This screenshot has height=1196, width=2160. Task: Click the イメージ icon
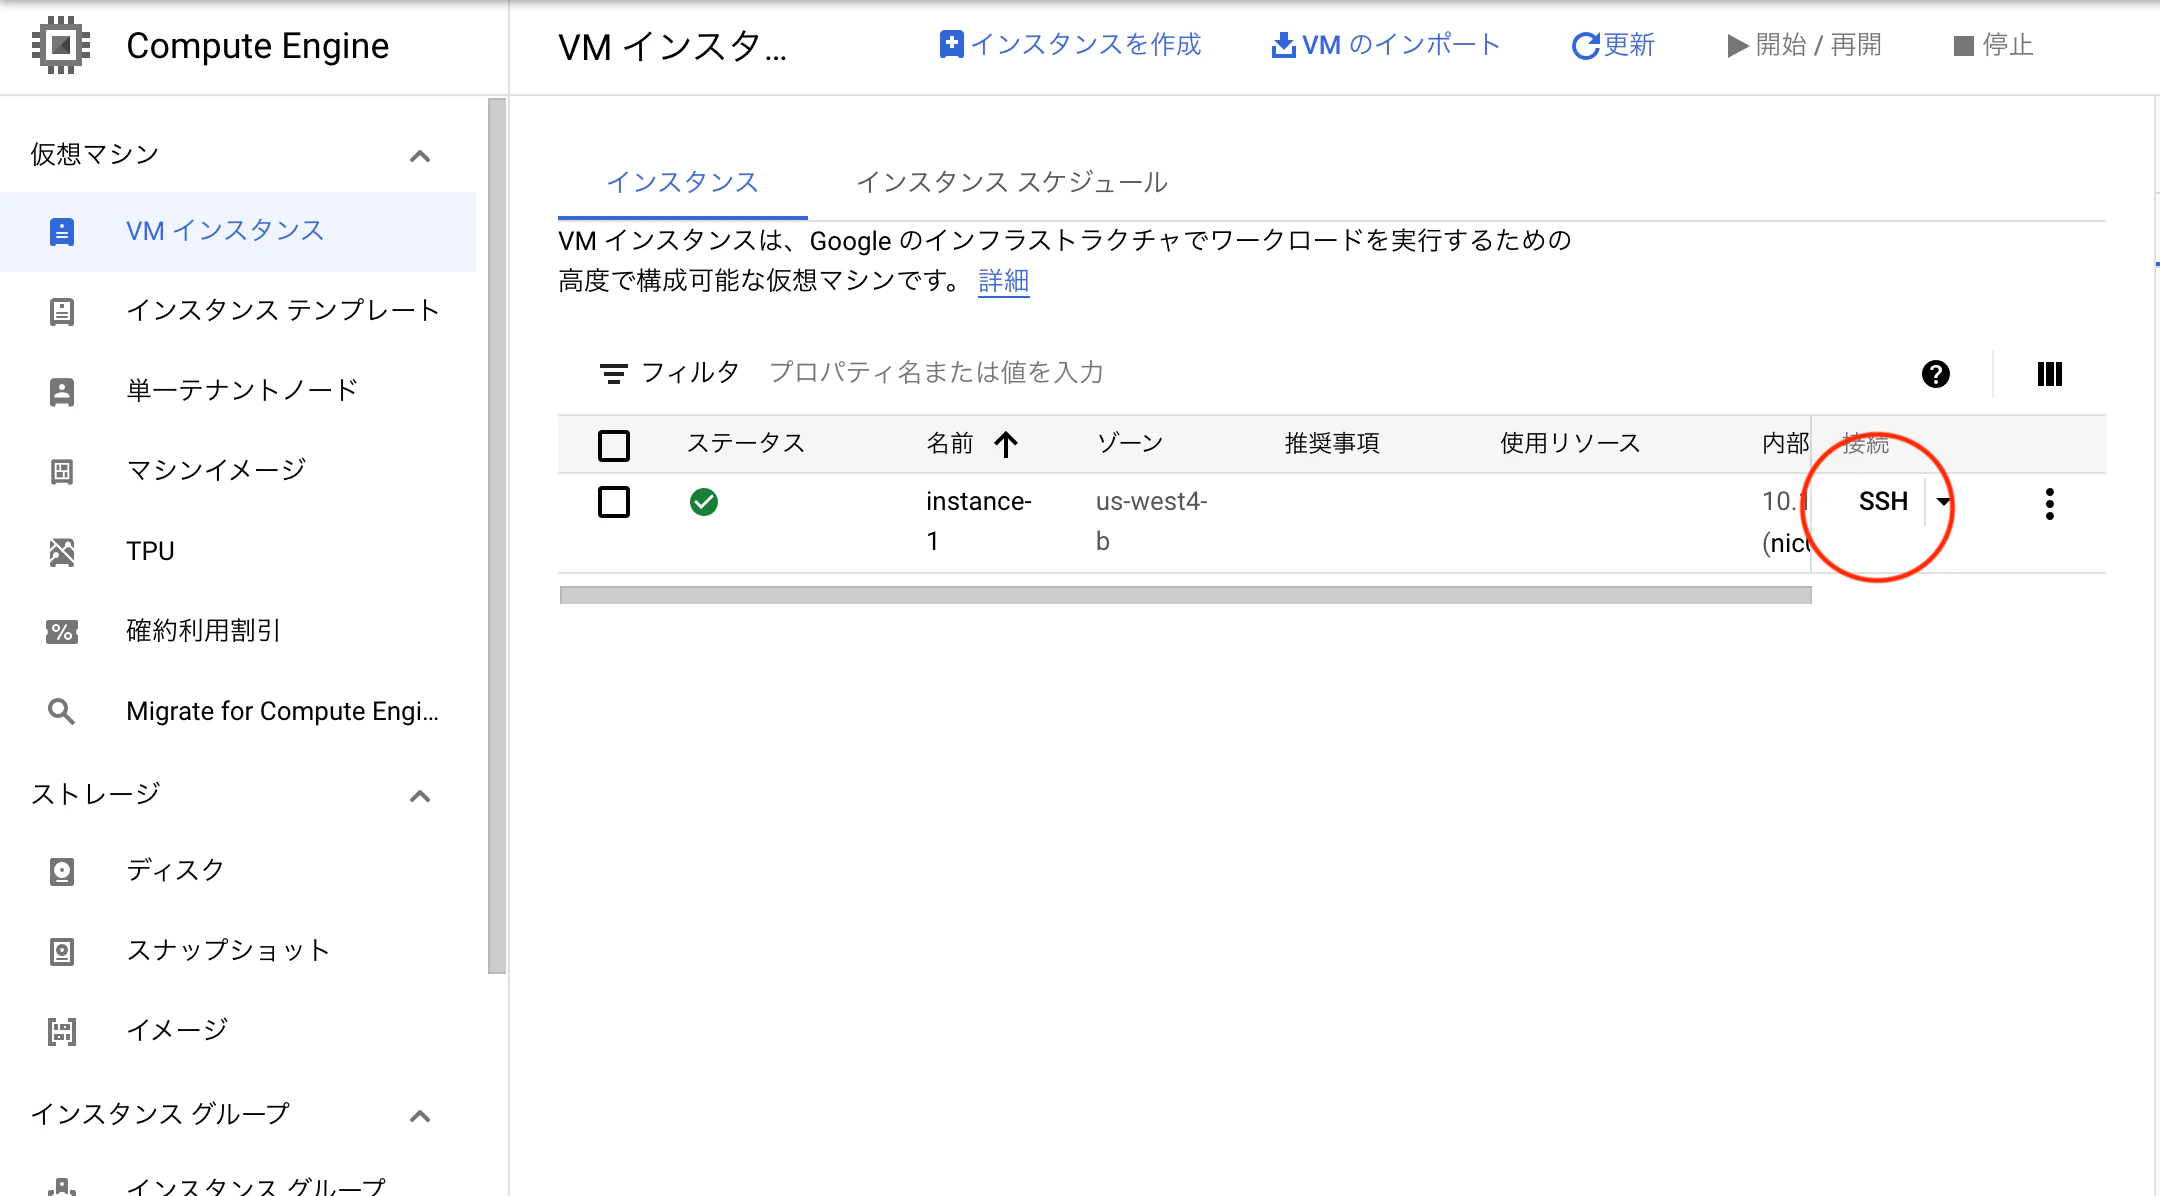(62, 1032)
